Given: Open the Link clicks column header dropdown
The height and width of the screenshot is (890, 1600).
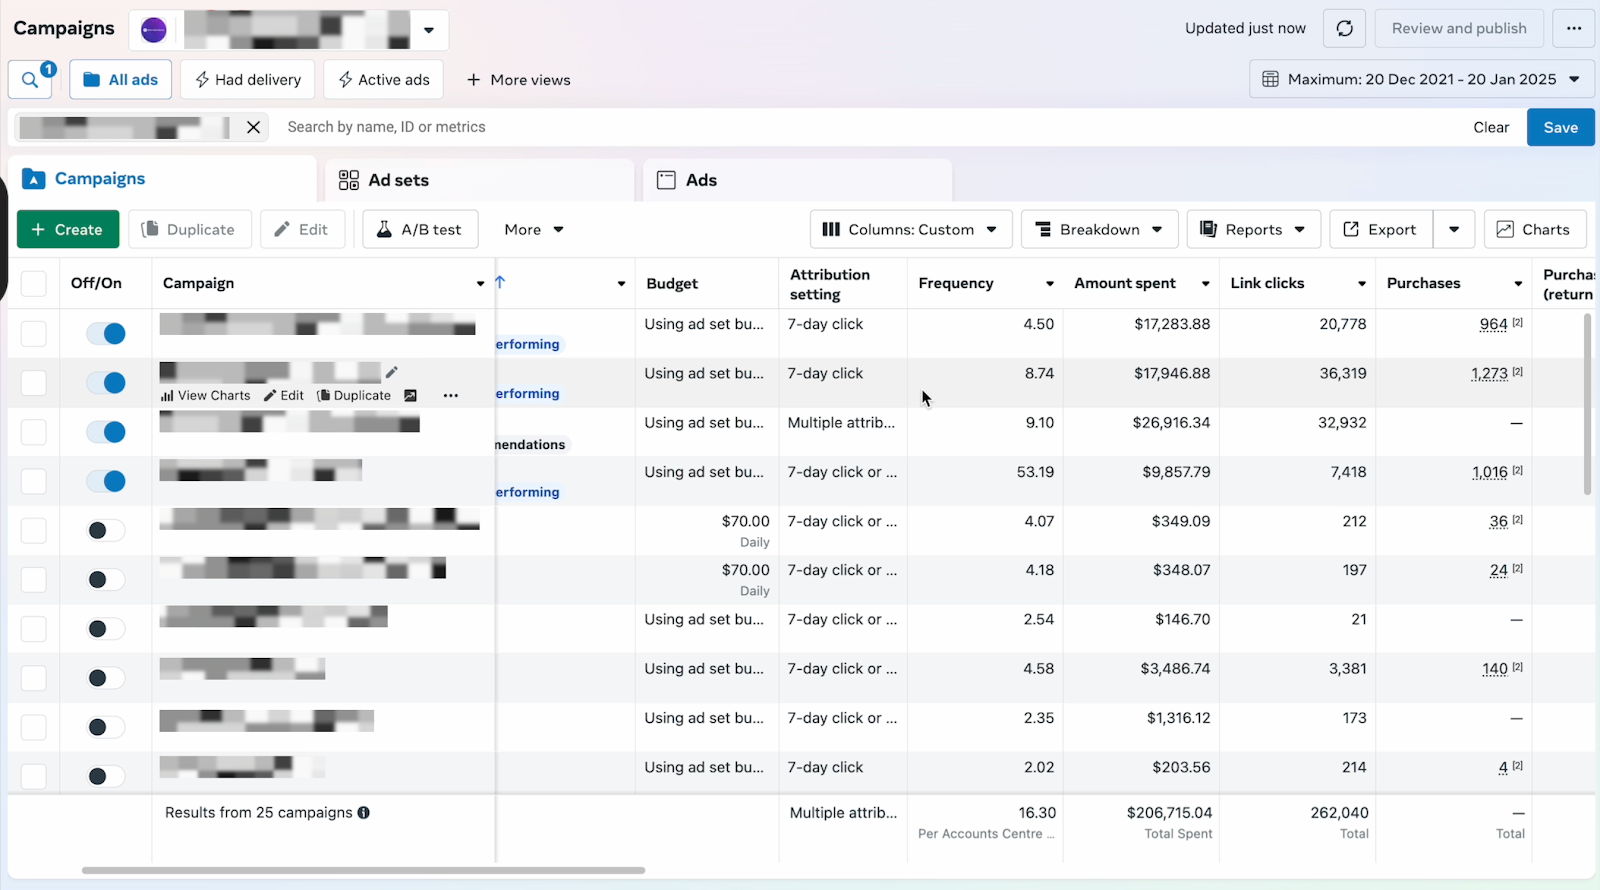Looking at the screenshot, I should [1362, 284].
